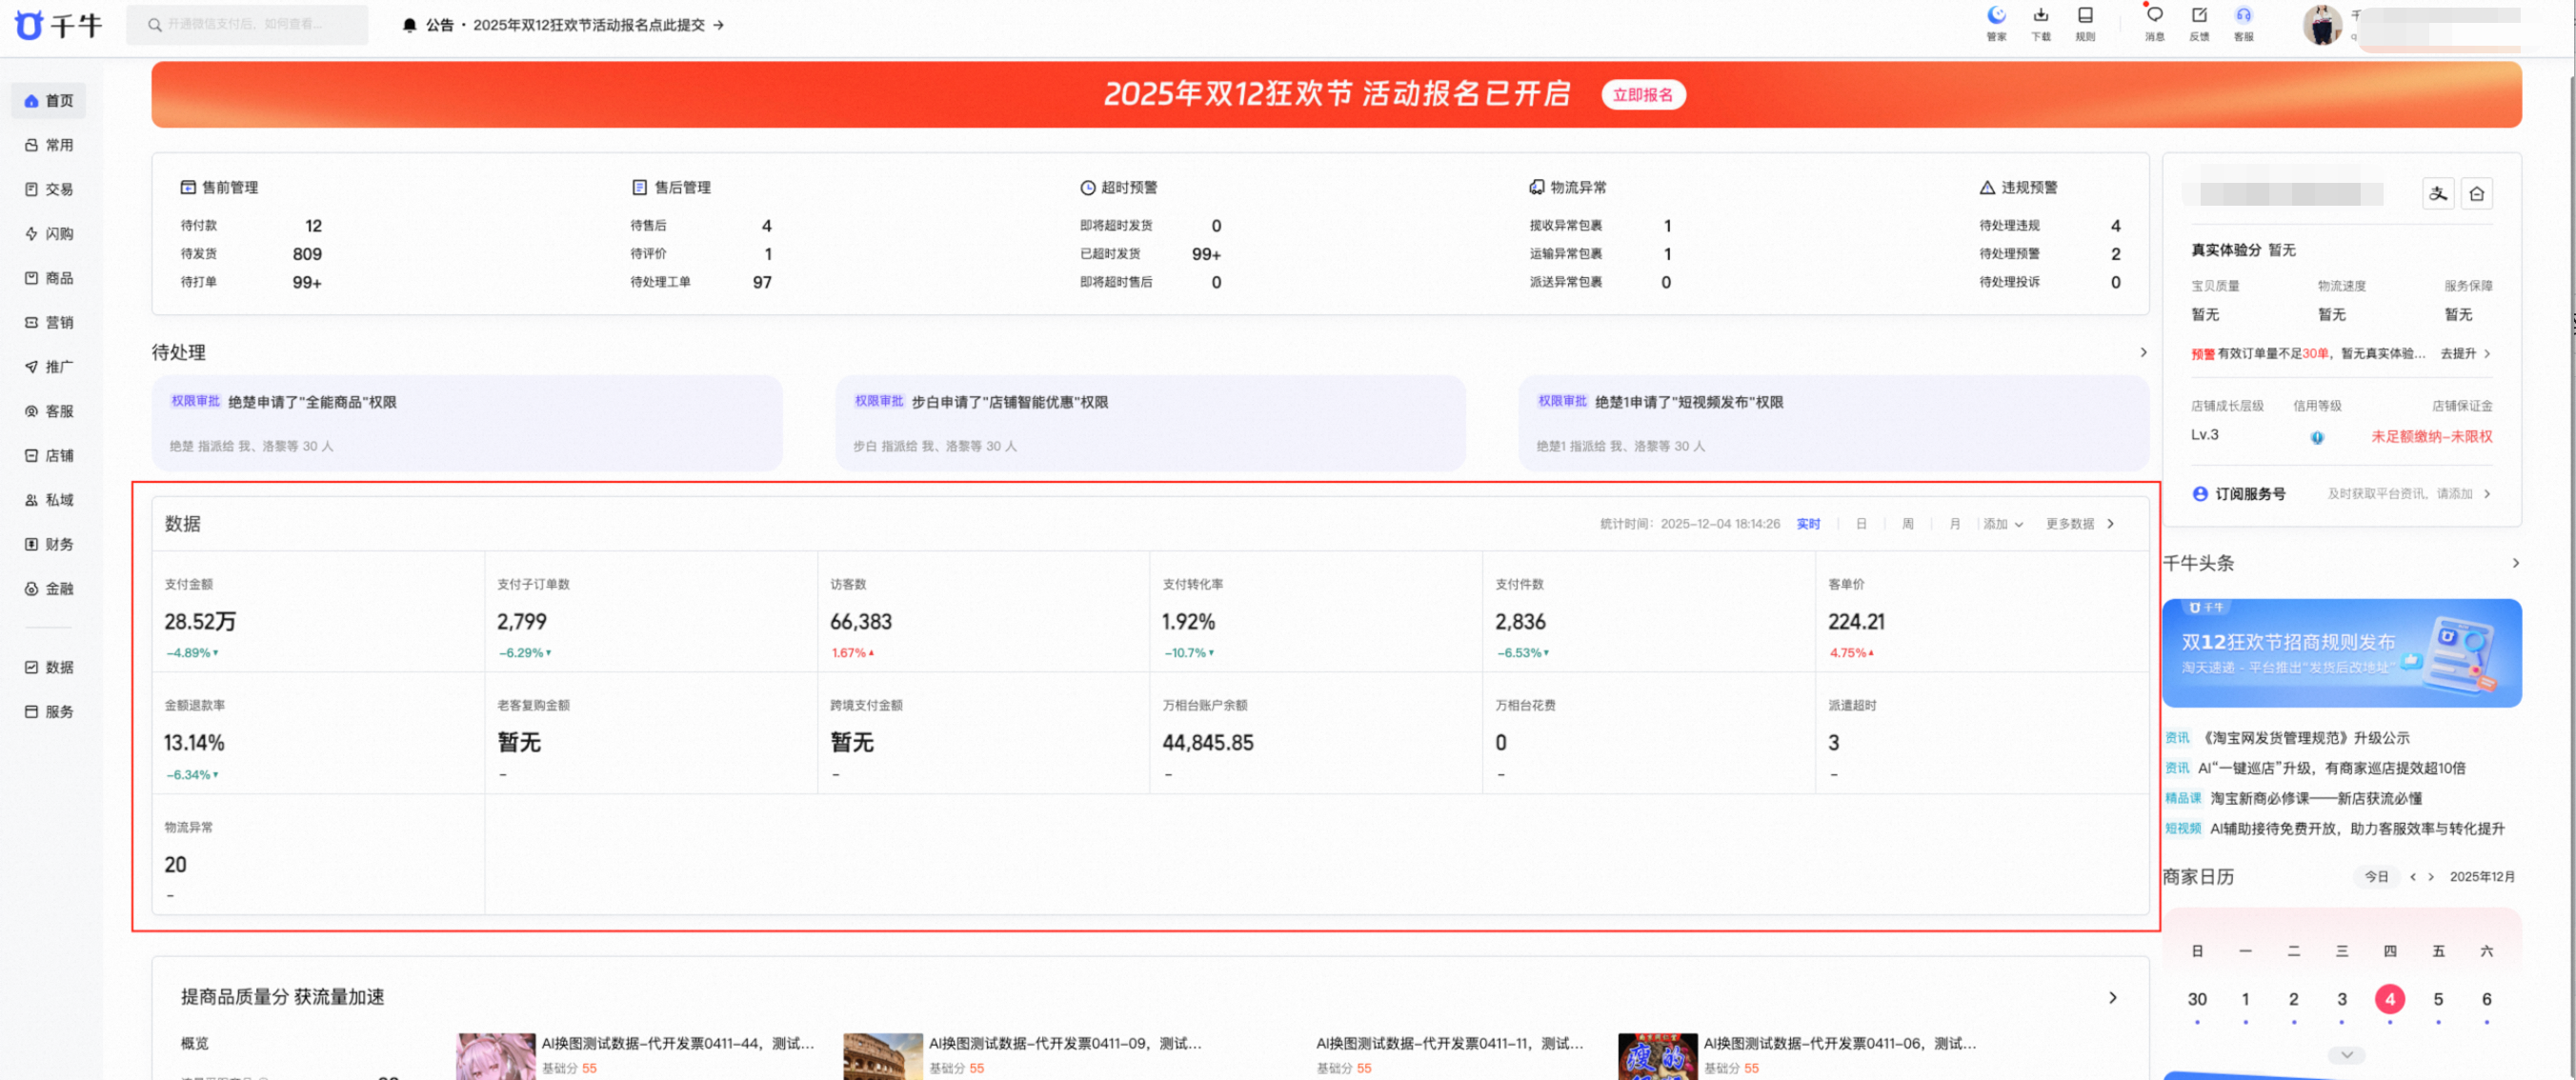Viewport: 2576px width, 1080px height.
Task: Click the 支付金额 28.52万 metric card
Action: (318, 611)
